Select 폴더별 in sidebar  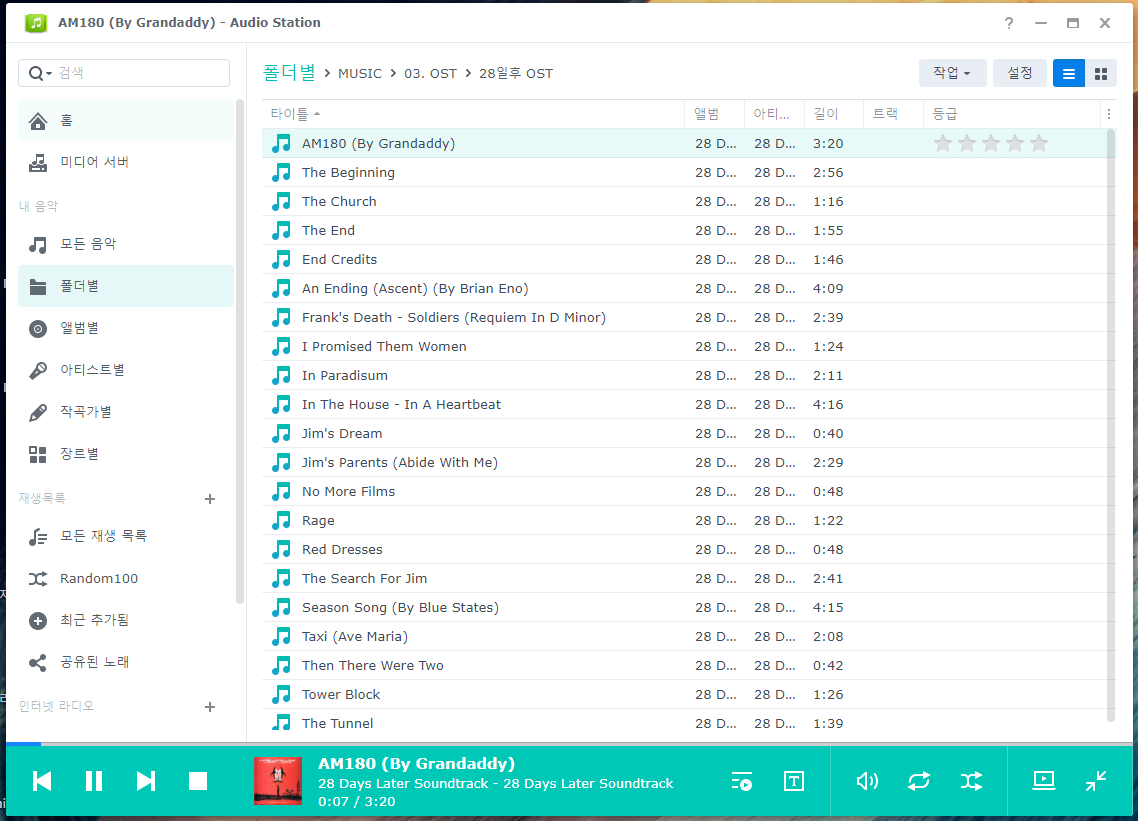click(x=126, y=286)
